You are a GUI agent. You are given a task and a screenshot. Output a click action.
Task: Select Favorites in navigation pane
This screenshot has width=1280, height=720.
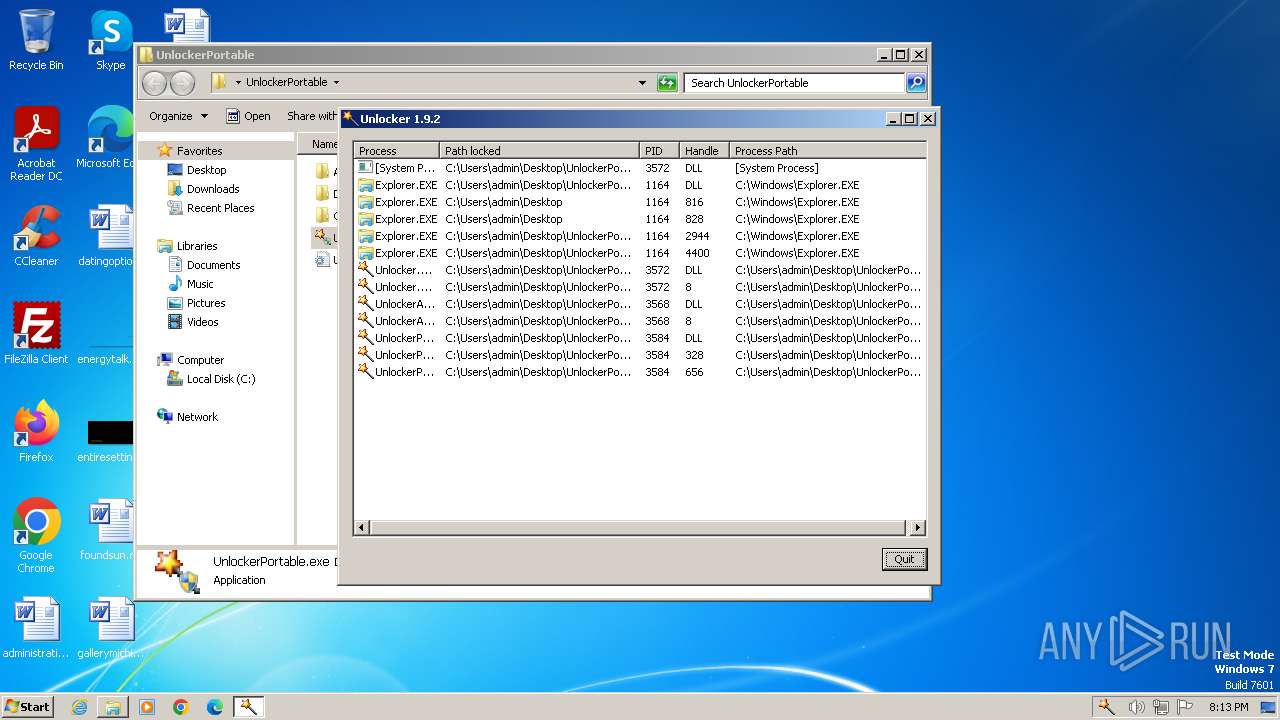(x=199, y=151)
